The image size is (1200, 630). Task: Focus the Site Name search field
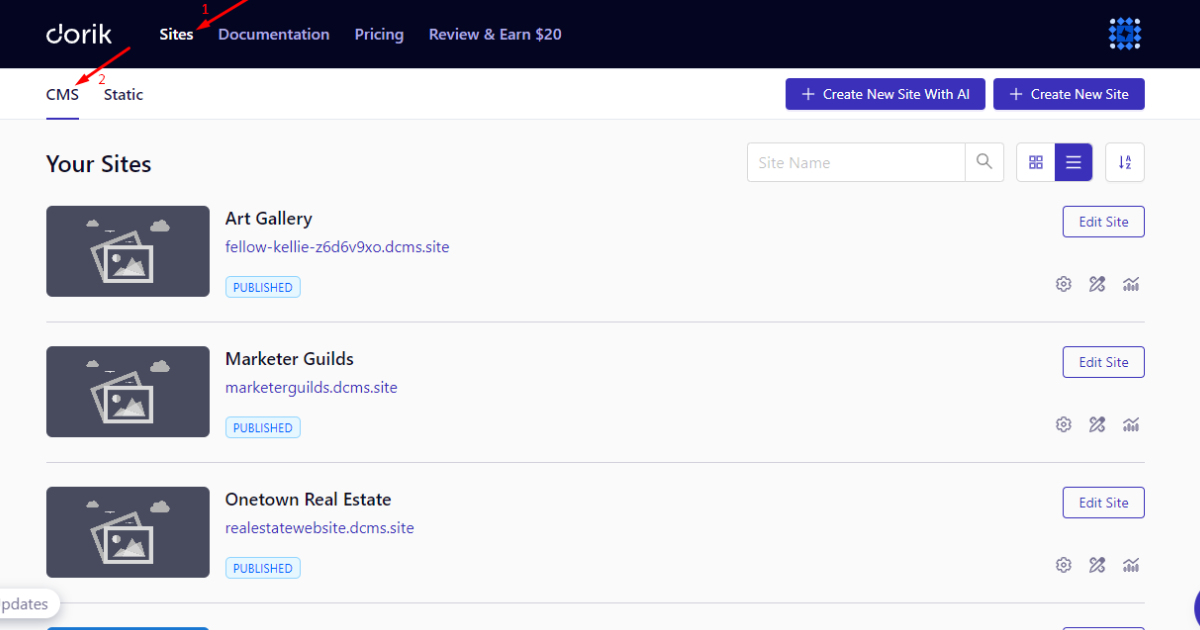pos(856,162)
